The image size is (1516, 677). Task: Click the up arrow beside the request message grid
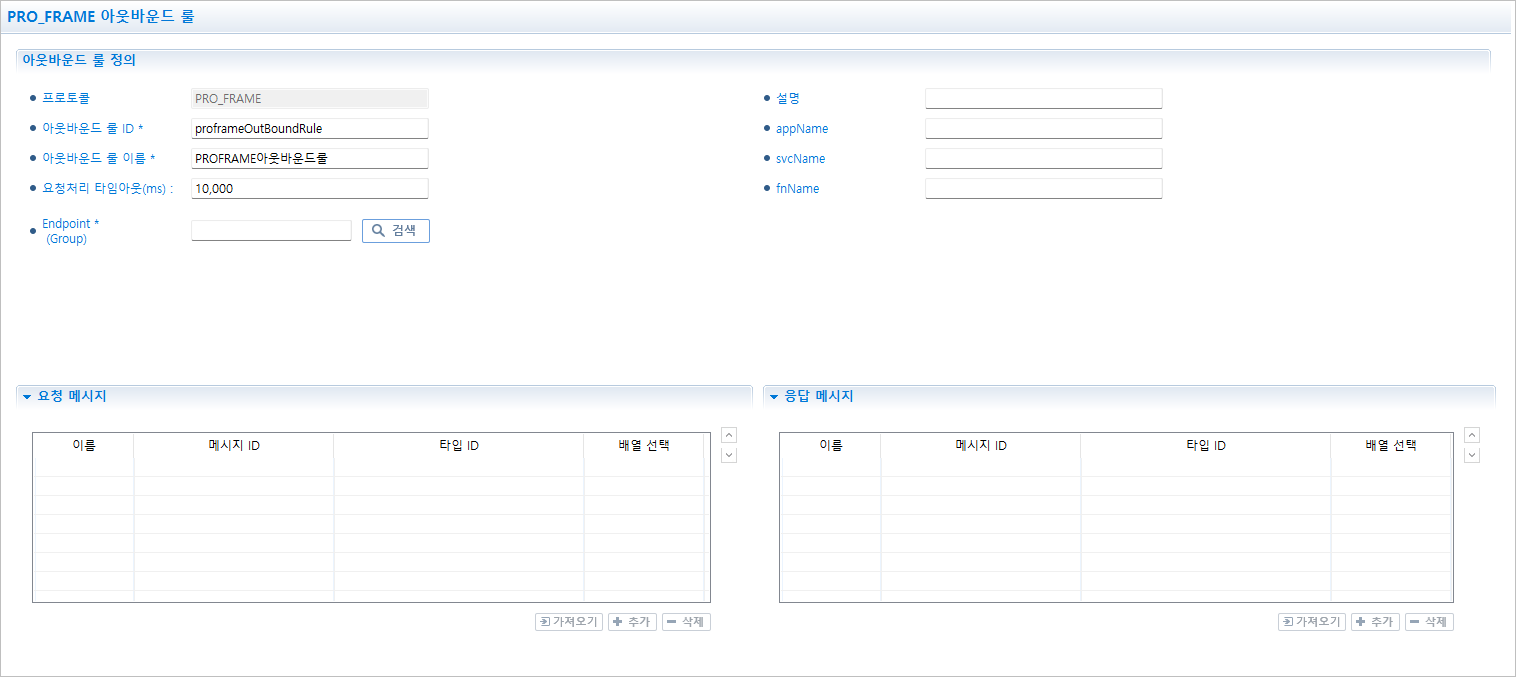point(729,434)
